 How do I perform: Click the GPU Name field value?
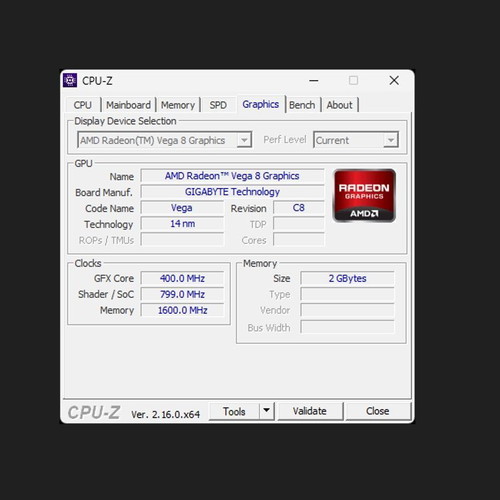(232, 176)
